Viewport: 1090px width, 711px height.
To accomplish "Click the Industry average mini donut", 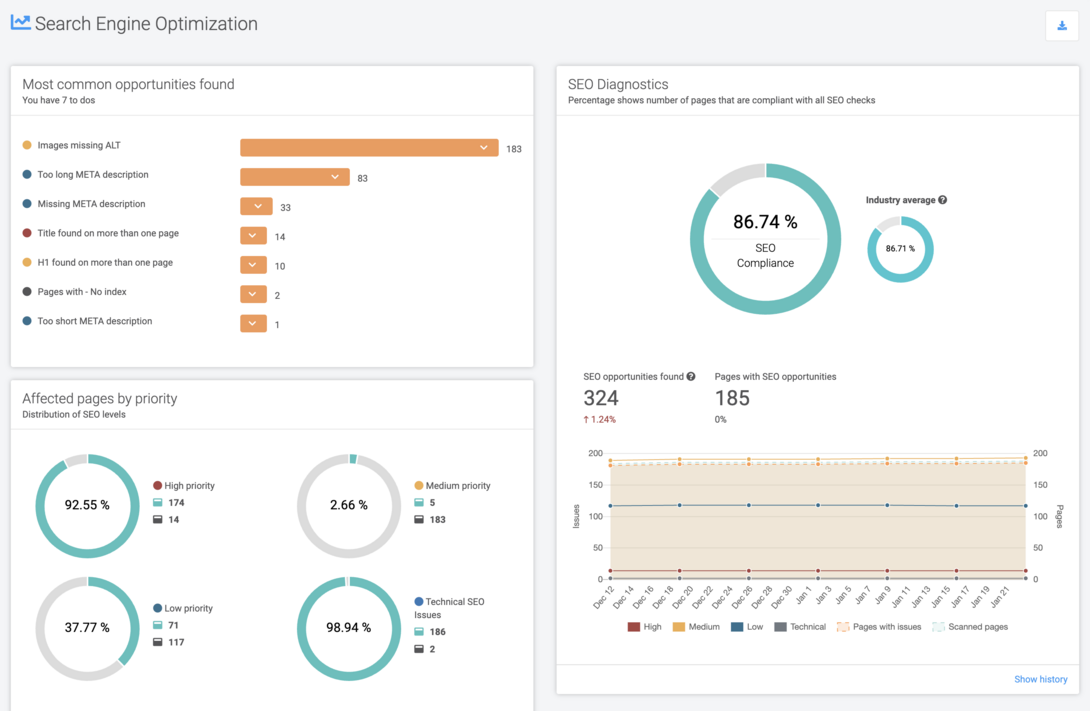I will [899, 248].
